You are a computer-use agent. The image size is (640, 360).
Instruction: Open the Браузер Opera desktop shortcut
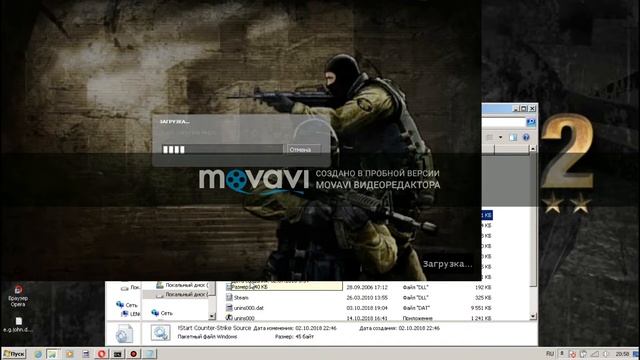[18, 296]
